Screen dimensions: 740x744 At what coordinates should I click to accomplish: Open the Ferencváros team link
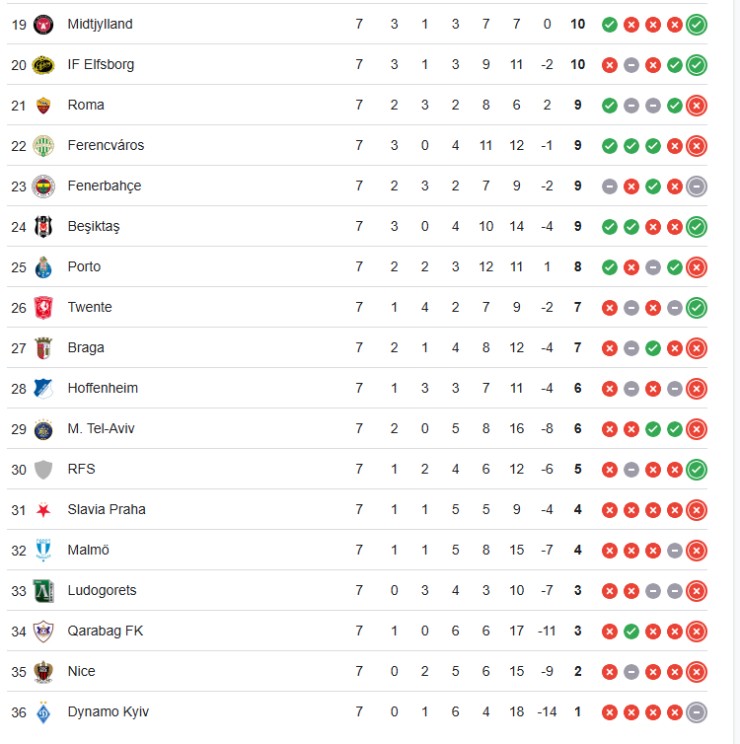106,145
